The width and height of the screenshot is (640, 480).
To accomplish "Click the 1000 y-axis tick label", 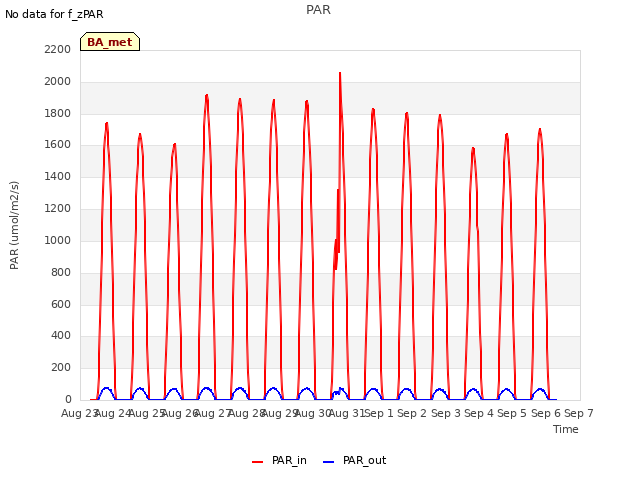I will coord(58,240).
